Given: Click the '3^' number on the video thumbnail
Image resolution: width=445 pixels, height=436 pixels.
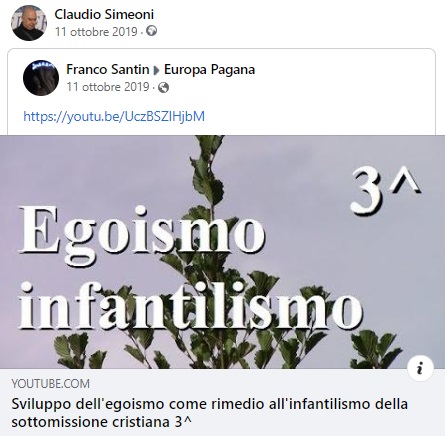Looking at the screenshot, I should coord(385,189).
